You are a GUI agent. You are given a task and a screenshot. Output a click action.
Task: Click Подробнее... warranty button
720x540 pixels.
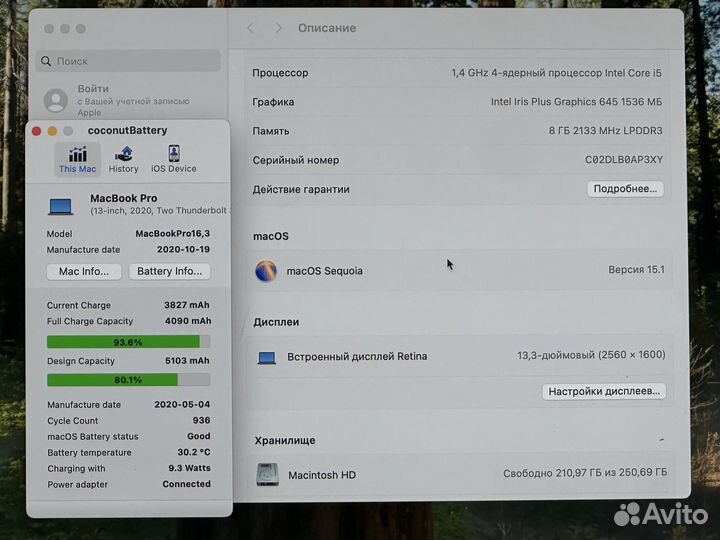pos(625,189)
